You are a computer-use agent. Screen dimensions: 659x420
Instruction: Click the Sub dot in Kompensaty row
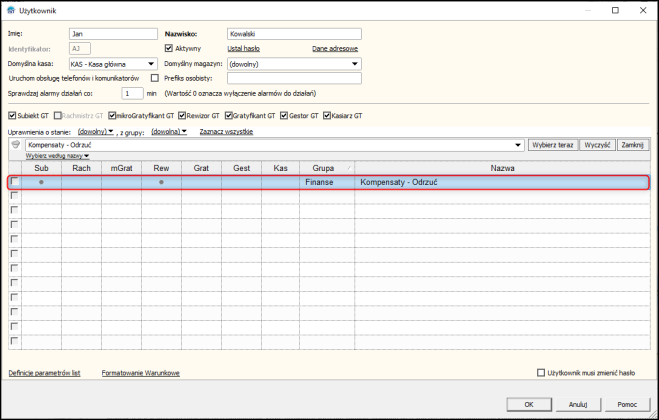coord(41,182)
